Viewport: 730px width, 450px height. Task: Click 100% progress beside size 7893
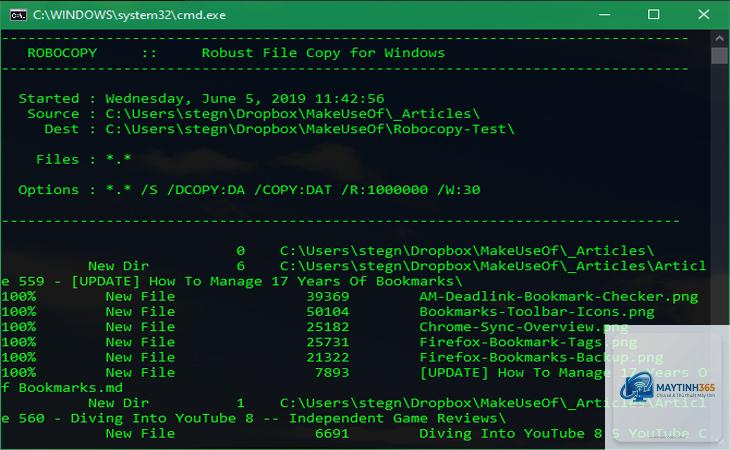[19, 373]
